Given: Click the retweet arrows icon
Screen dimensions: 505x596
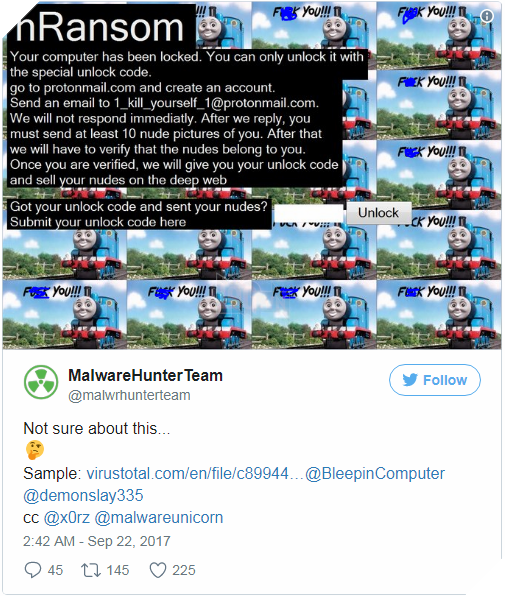Looking at the screenshot, I should (90, 570).
